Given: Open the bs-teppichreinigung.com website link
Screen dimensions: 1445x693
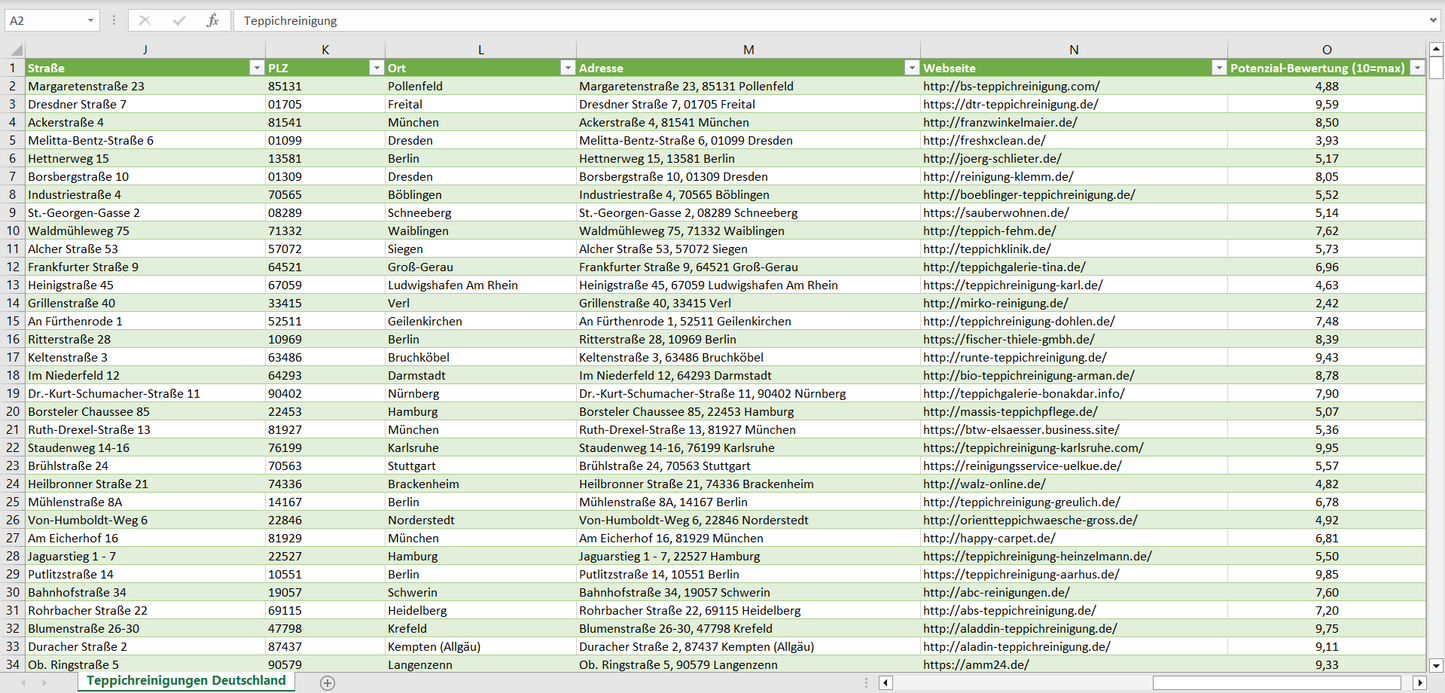Looking at the screenshot, I should 1011,87.
